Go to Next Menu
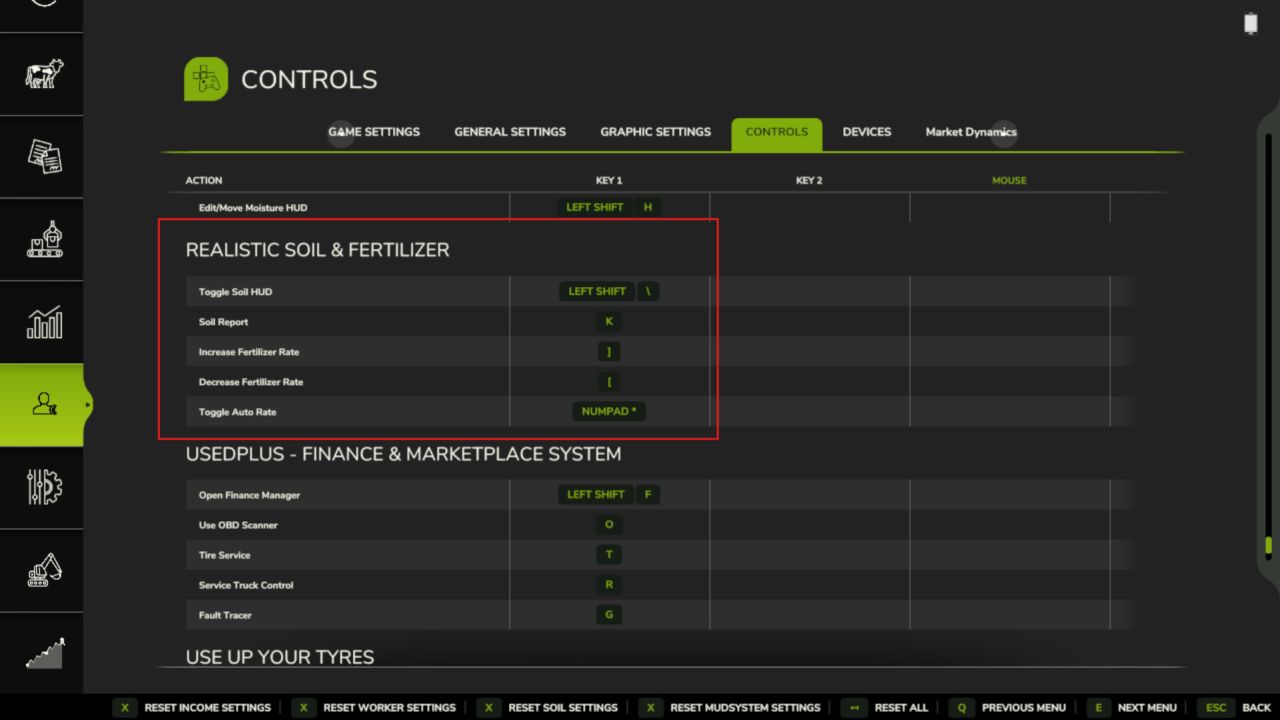The height and width of the screenshot is (720, 1280). coord(1133,707)
